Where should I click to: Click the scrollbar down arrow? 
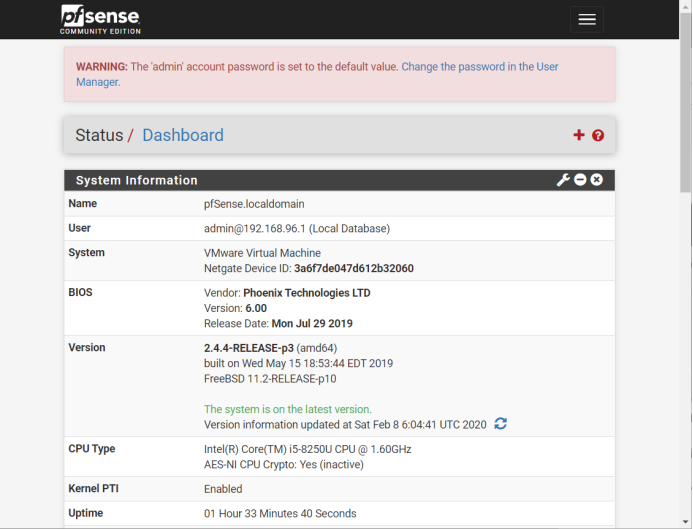click(x=685, y=521)
